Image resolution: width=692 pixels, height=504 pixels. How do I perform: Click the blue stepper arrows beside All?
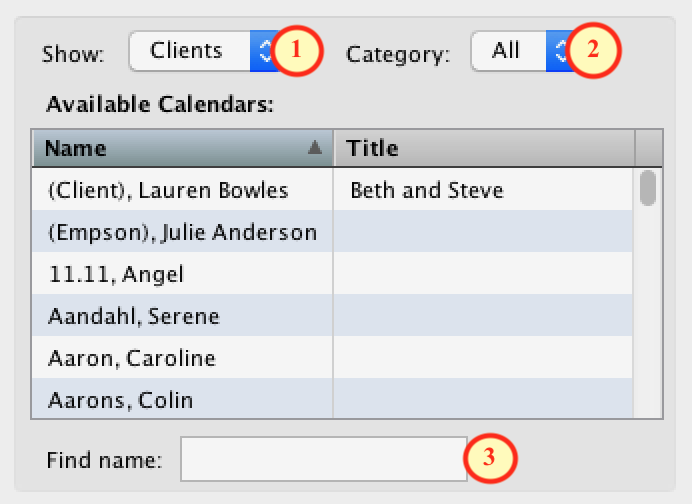(x=557, y=51)
